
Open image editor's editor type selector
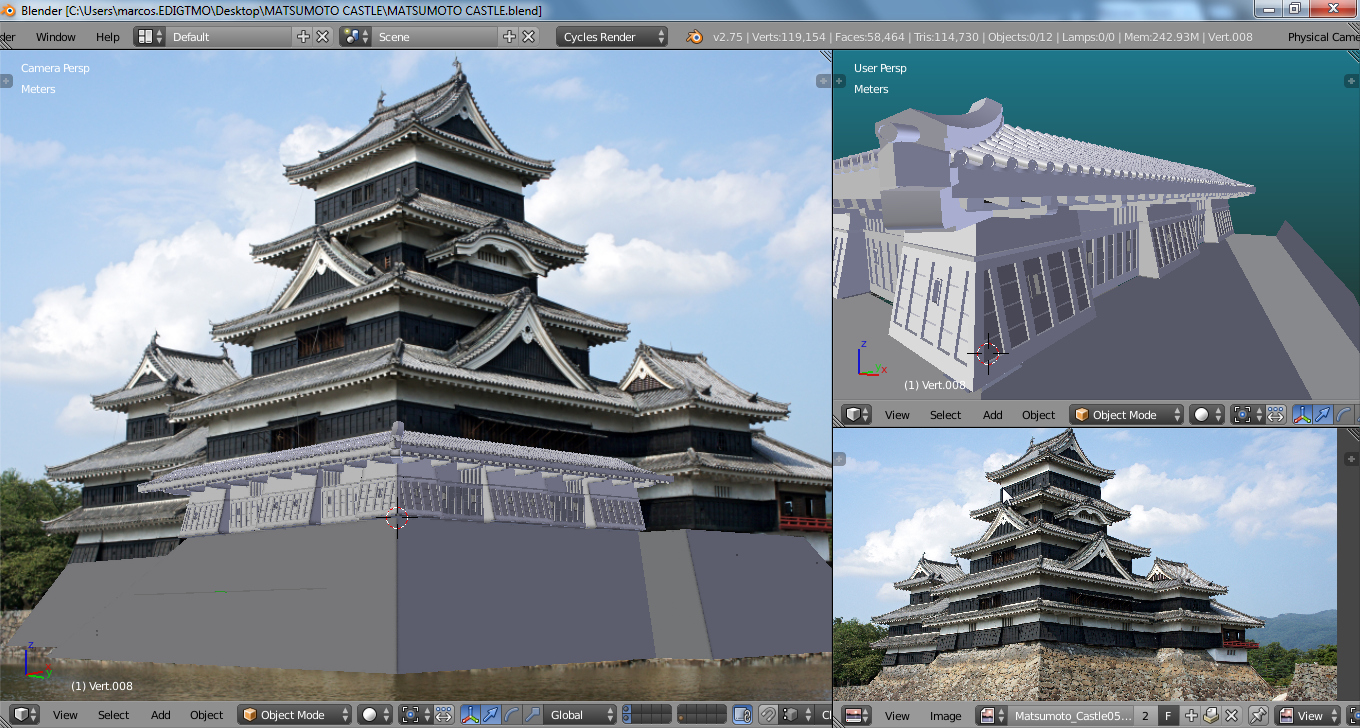point(857,715)
